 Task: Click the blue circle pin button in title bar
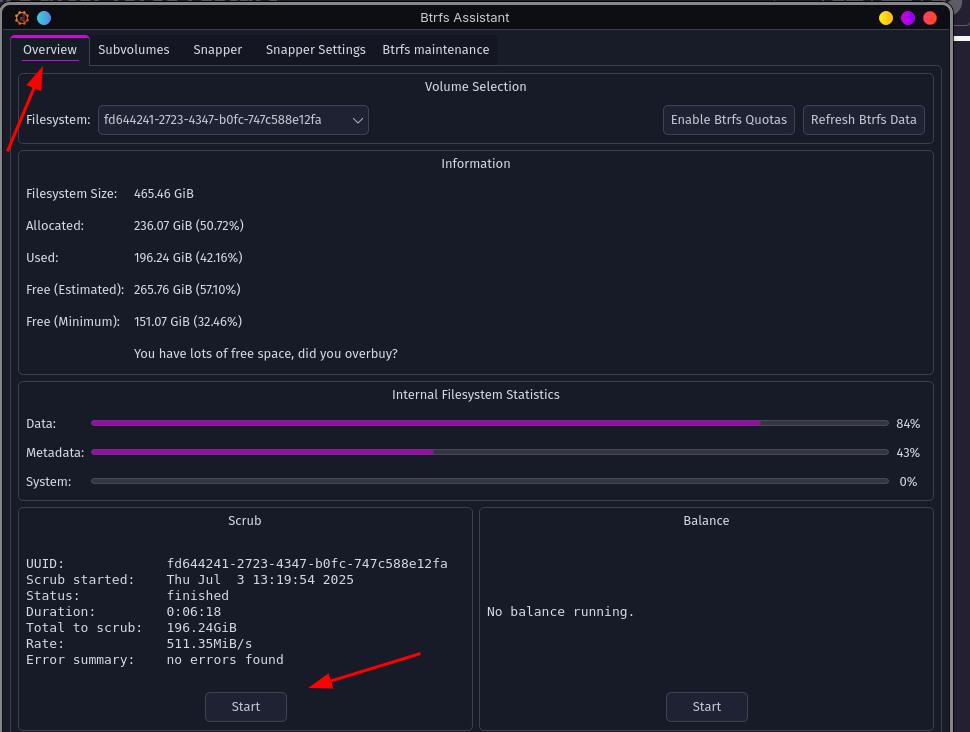pyautogui.click(x=44, y=18)
